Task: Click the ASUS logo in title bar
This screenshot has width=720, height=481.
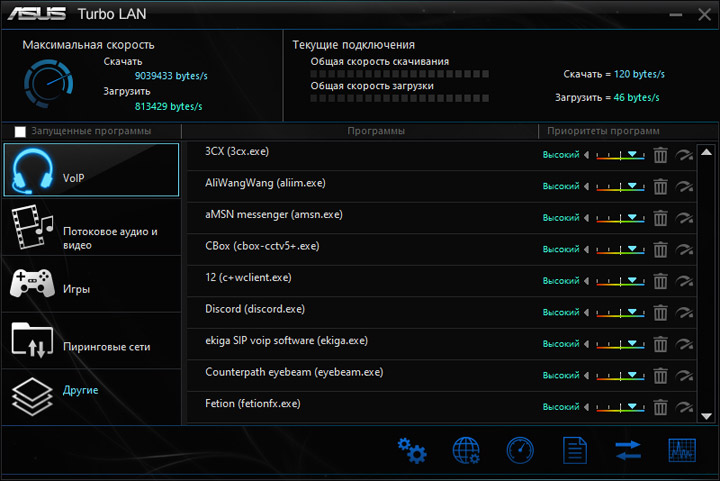Action: tap(37, 14)
